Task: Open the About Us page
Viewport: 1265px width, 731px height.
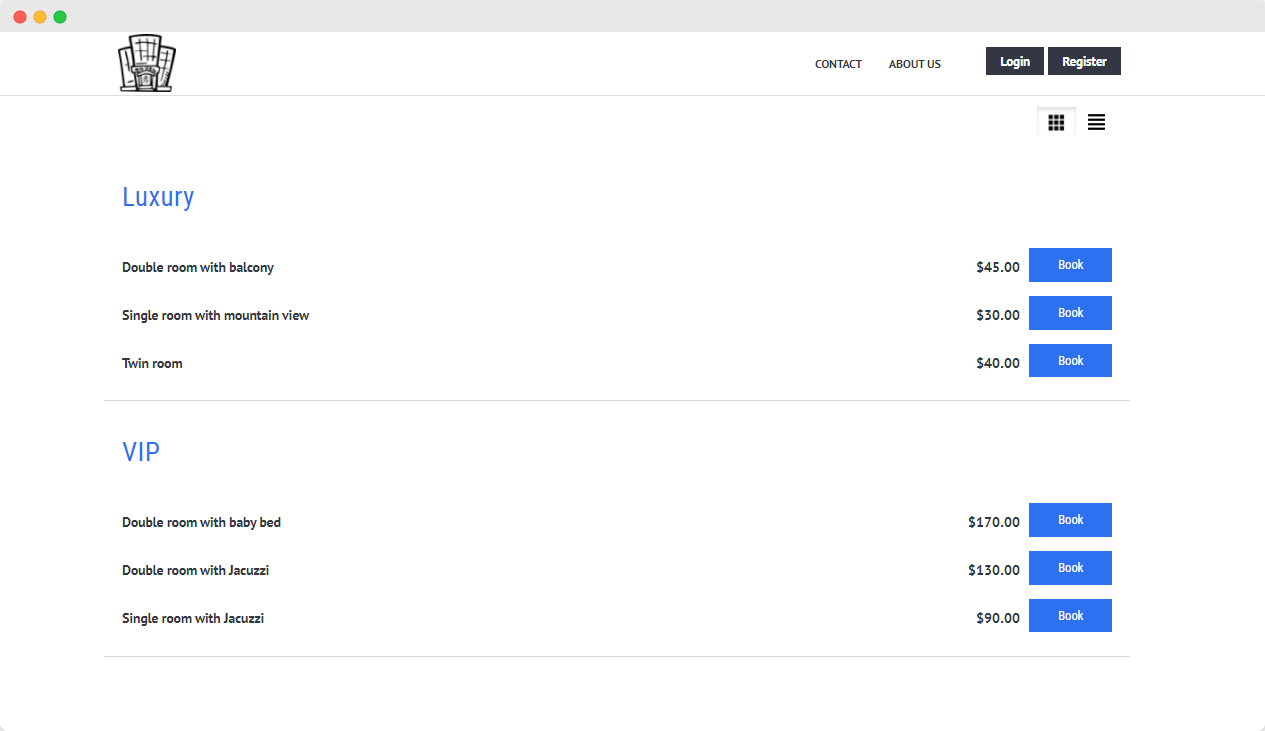Action: (915, 64)
